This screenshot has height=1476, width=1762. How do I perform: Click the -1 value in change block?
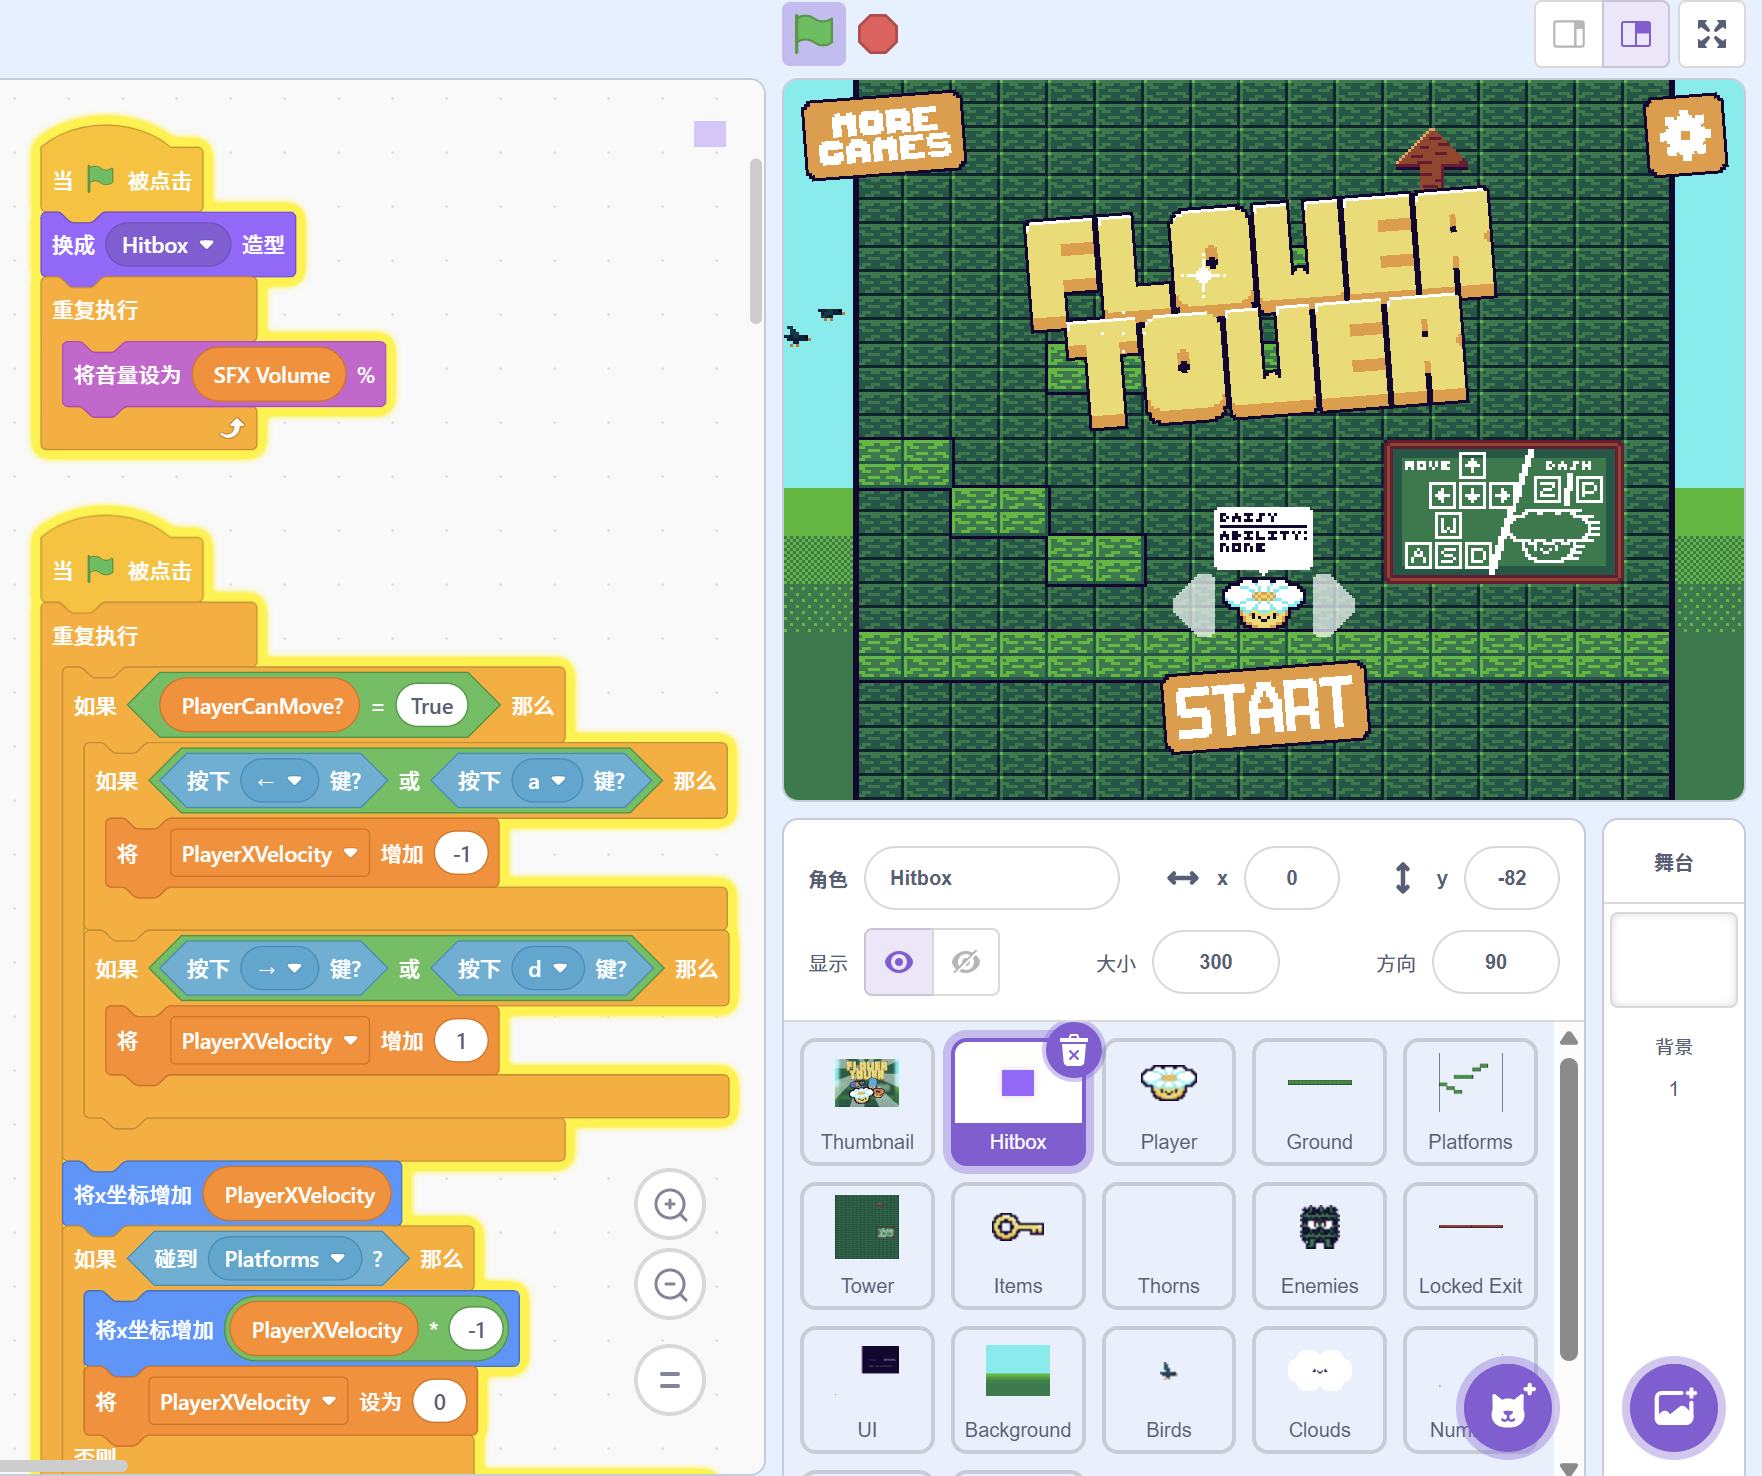click(x=461, y=854)
